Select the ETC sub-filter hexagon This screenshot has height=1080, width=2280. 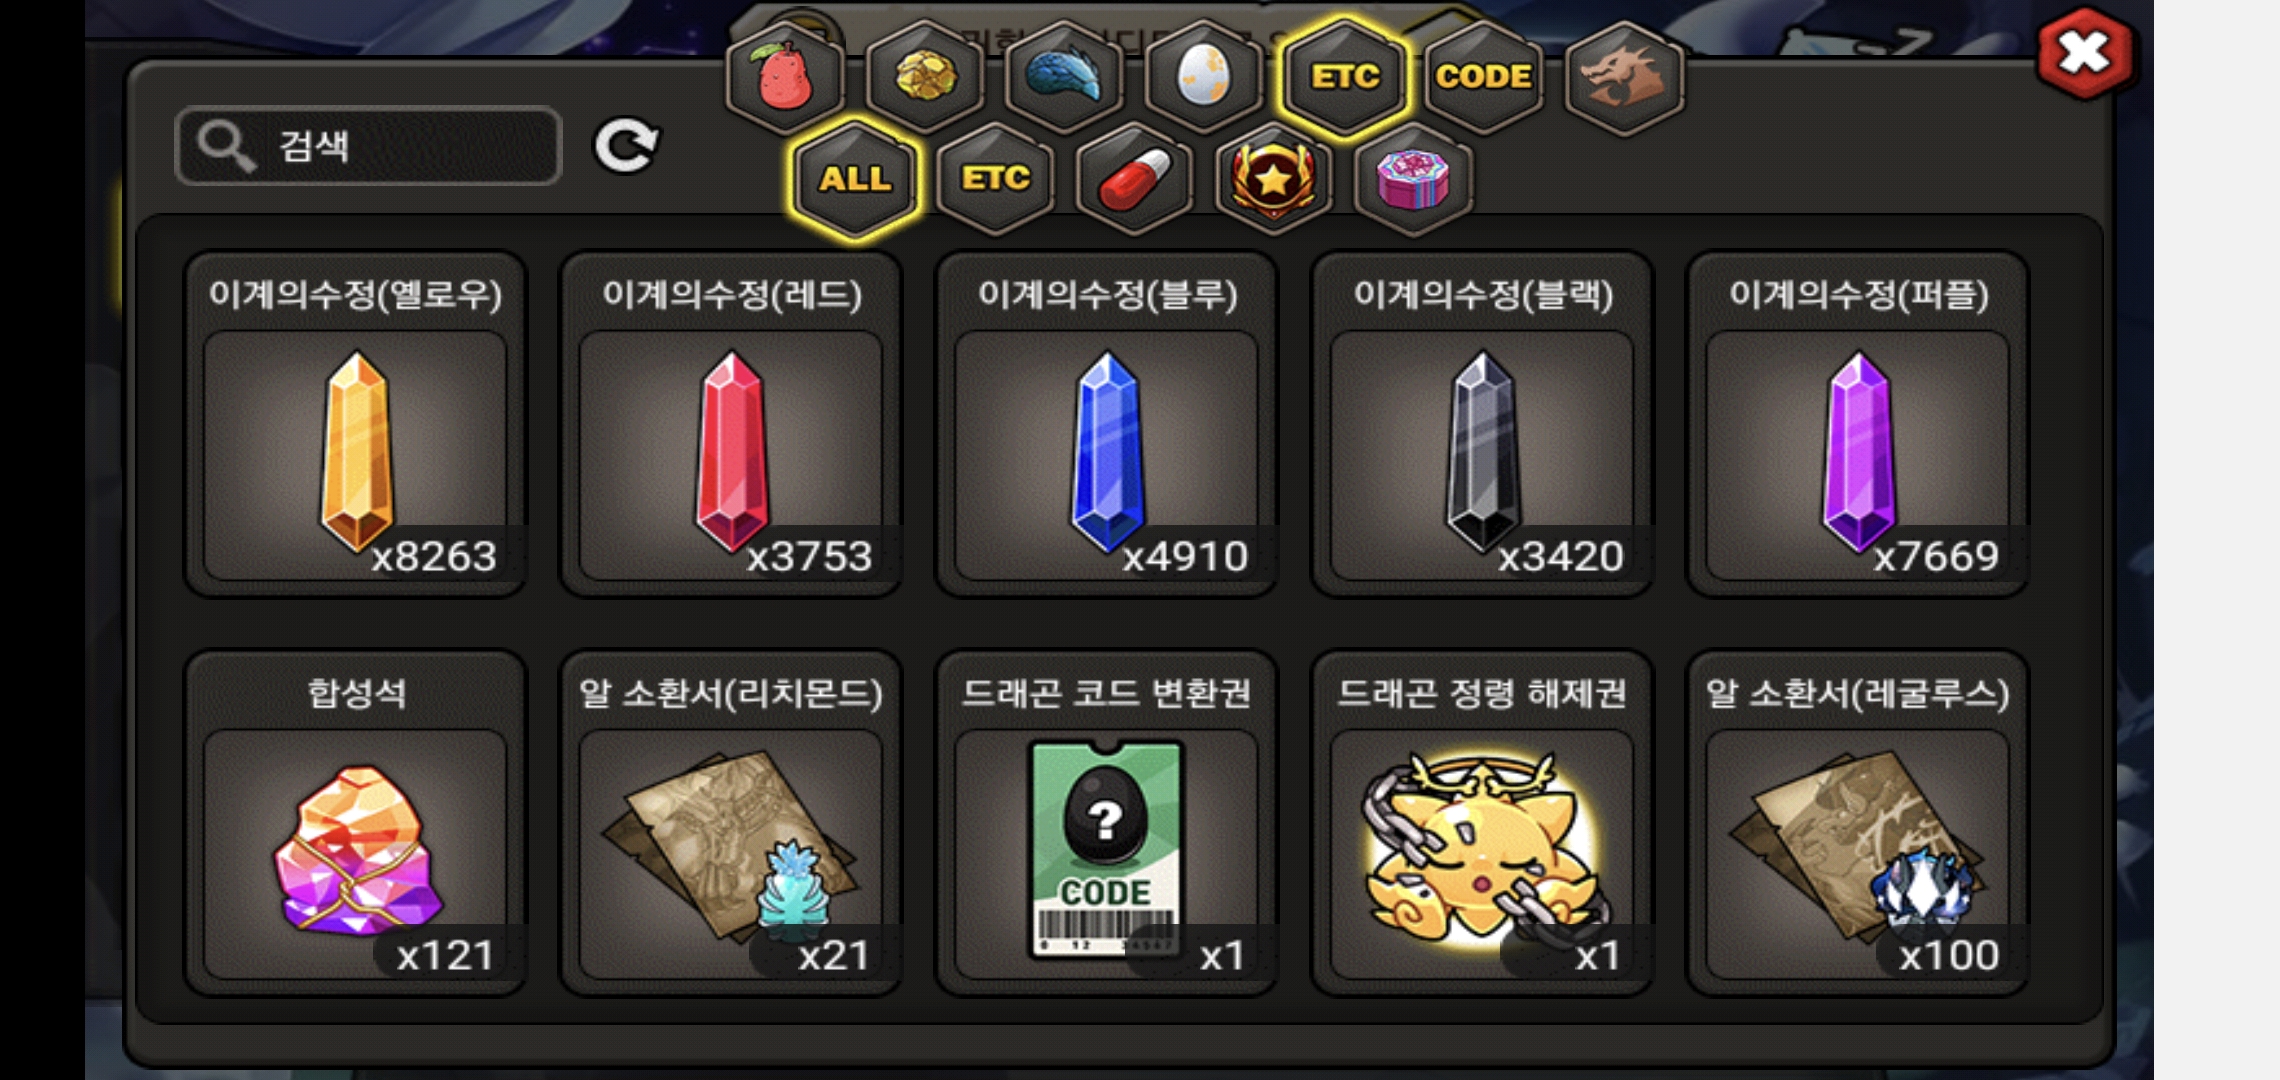pyautogui.click(x=995, y=180)
